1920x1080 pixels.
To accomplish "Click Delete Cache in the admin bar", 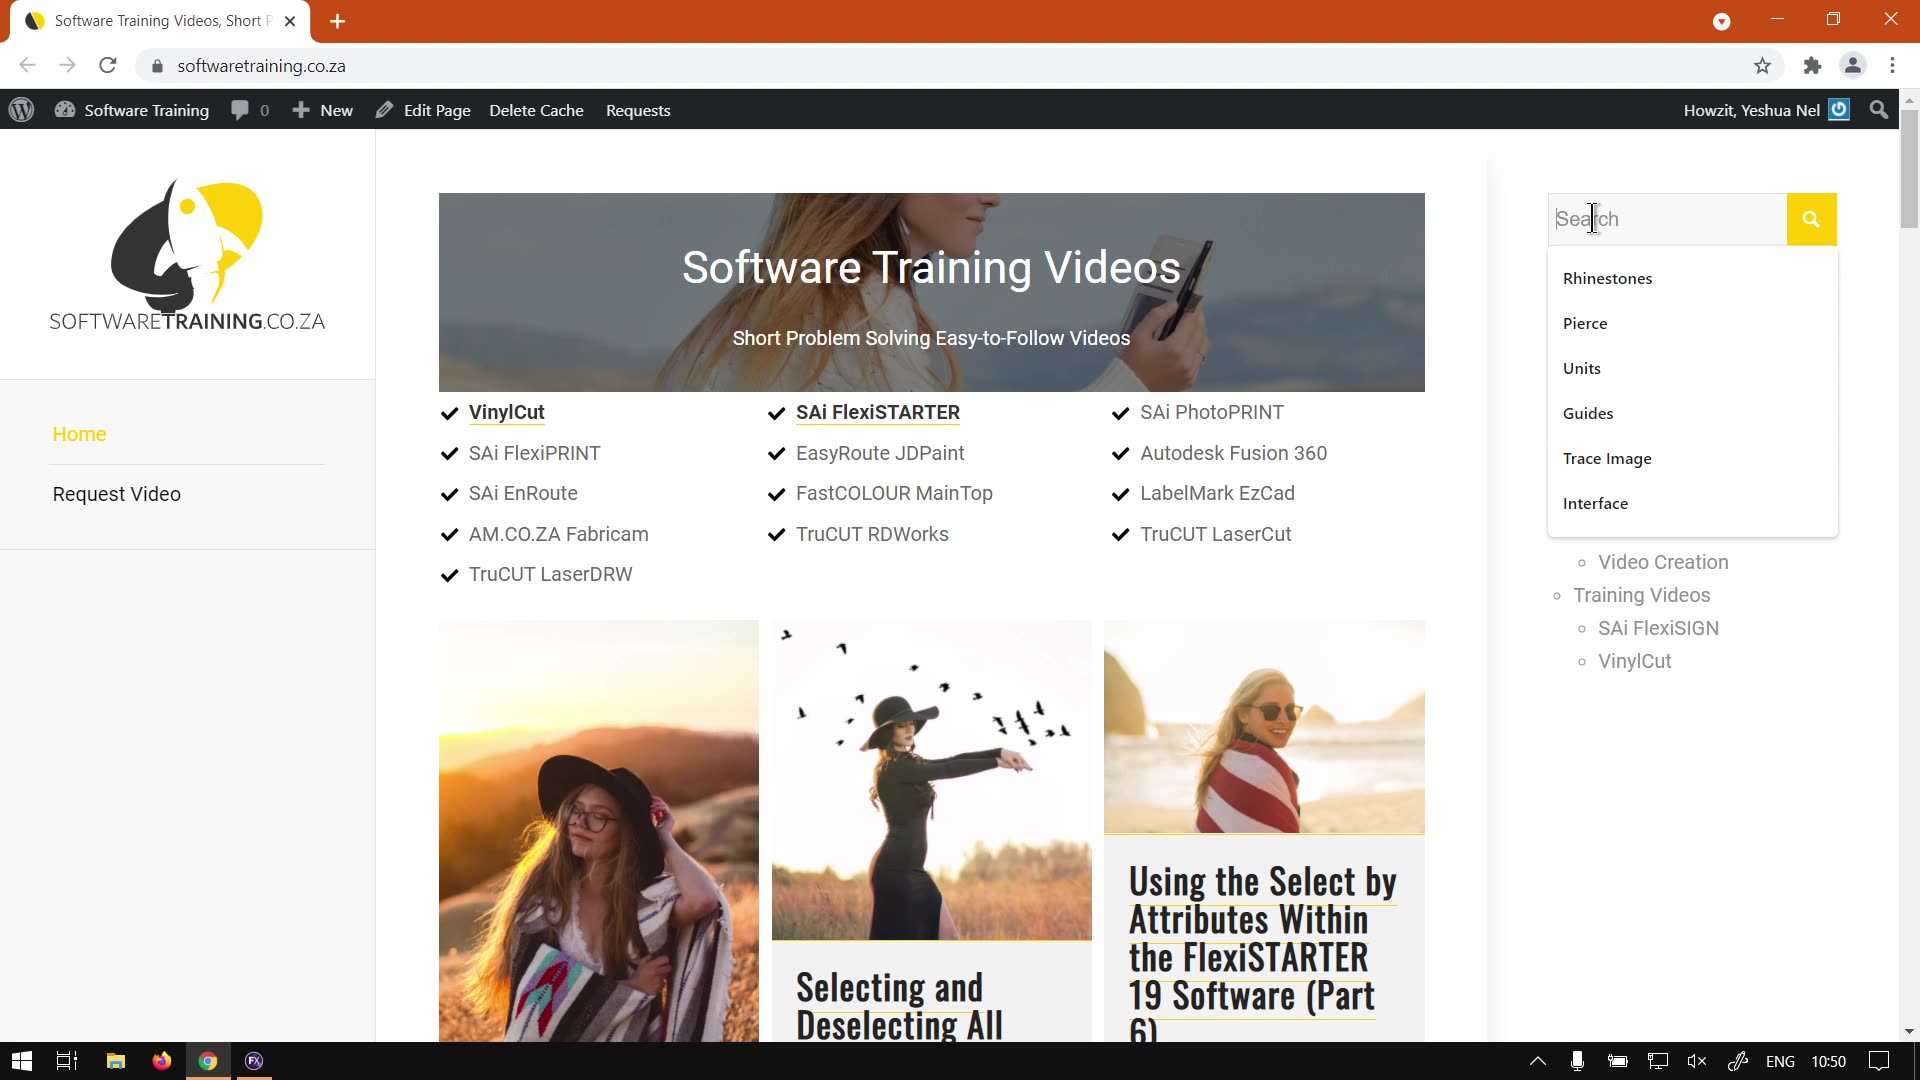I will [536, 110].
